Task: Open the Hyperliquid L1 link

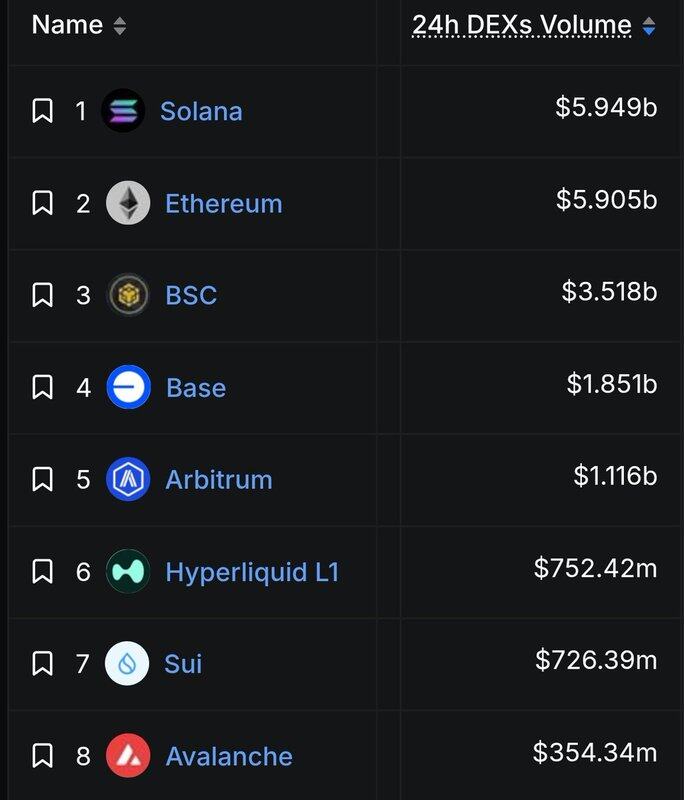Action: click(x=252, y=572)
